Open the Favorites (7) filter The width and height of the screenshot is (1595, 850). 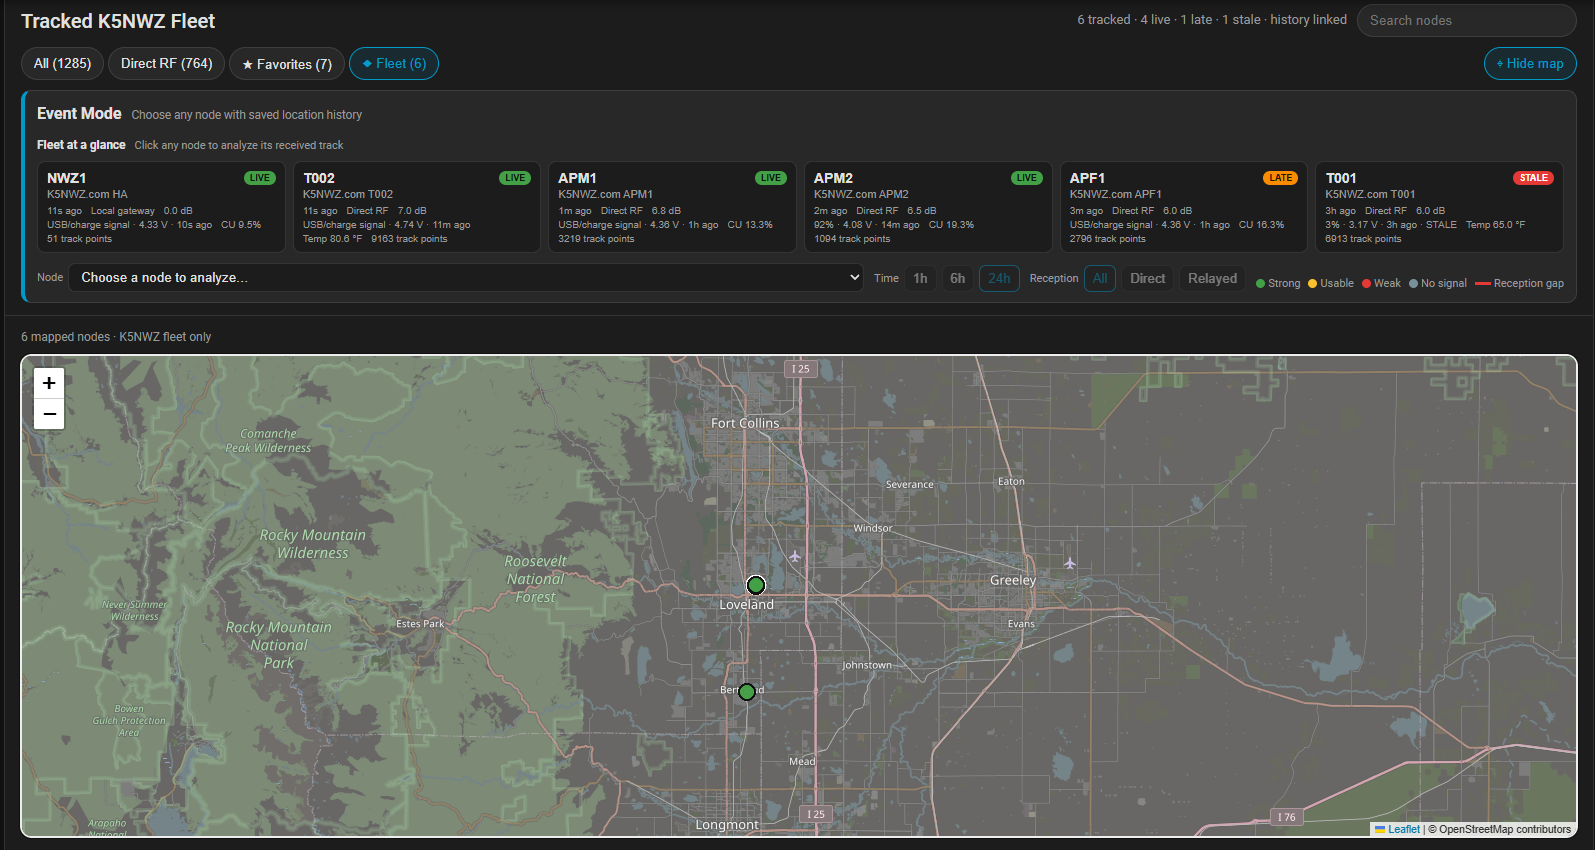[x=287, y=64]
